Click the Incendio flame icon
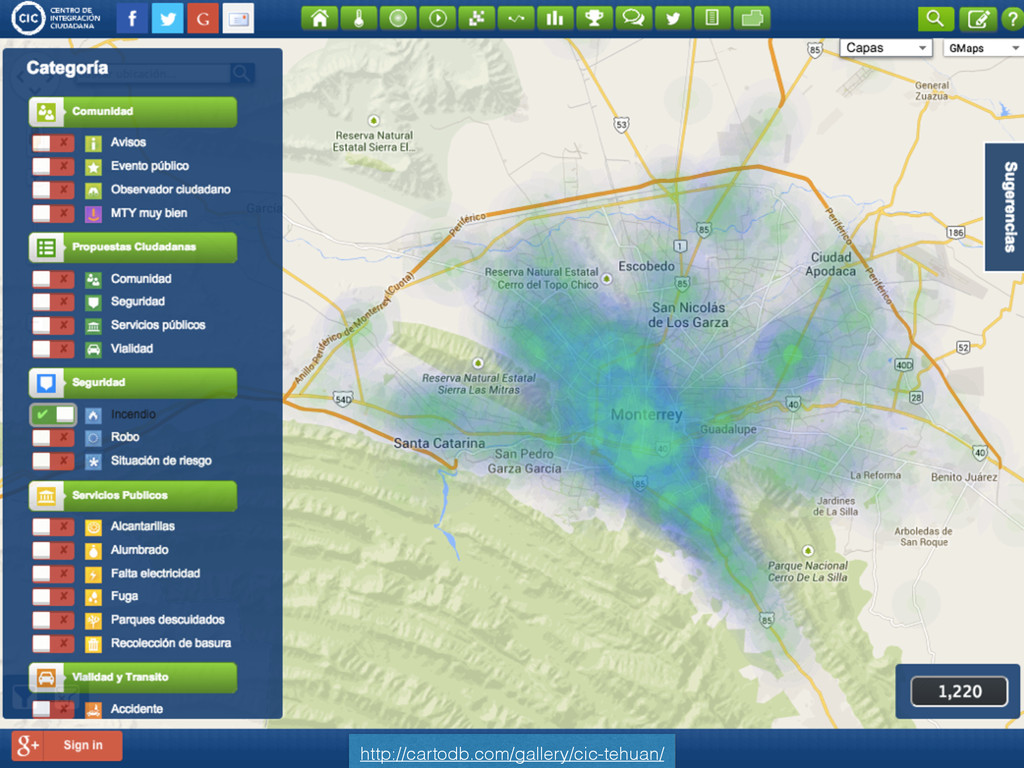 click(93, 415)
